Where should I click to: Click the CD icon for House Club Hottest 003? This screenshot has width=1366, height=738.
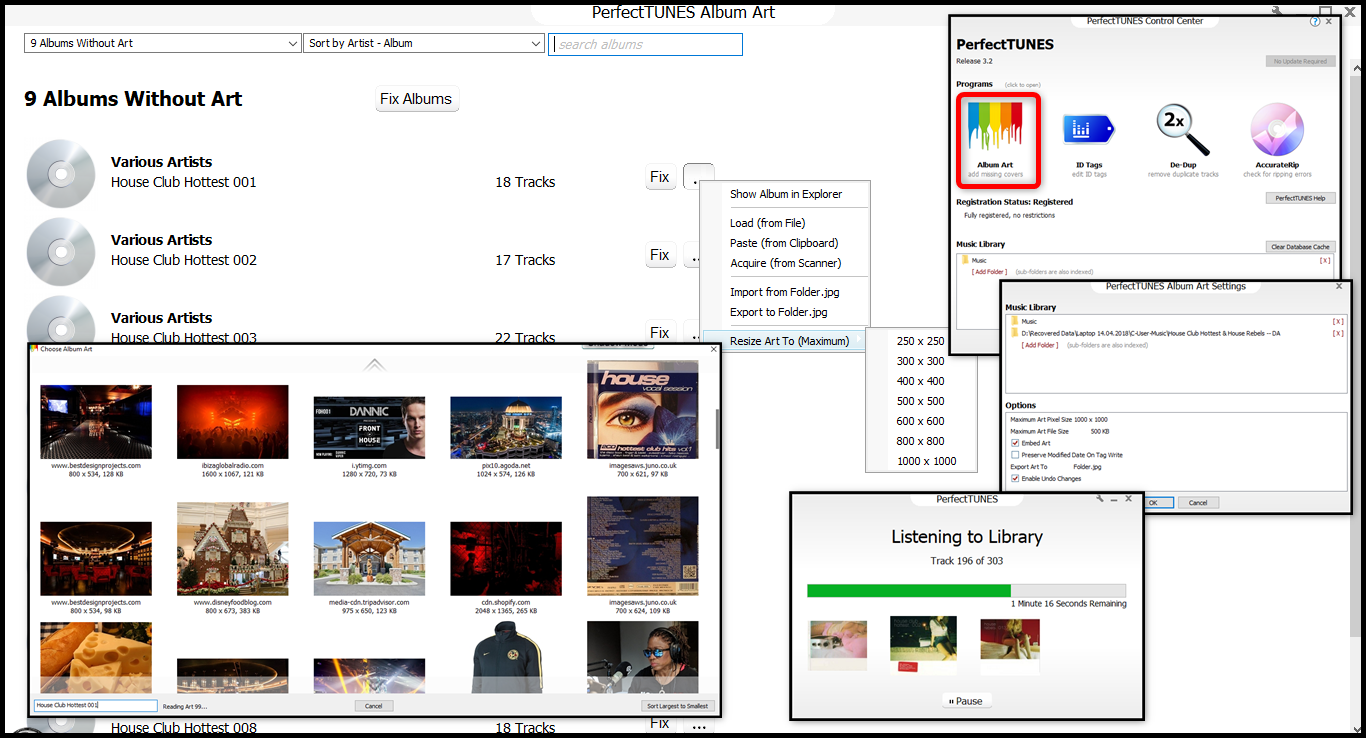click(61, 320)
